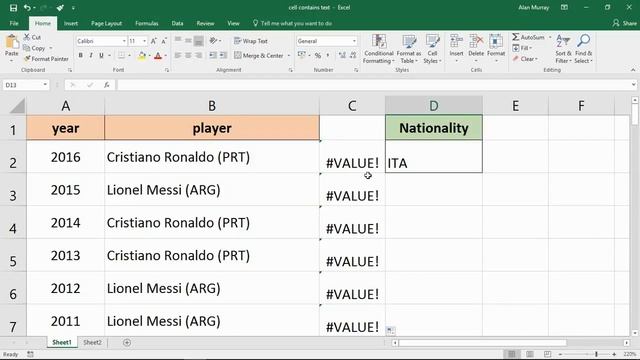
Task: Click cell D2 containing ITA
Action: tap(433, 157)
